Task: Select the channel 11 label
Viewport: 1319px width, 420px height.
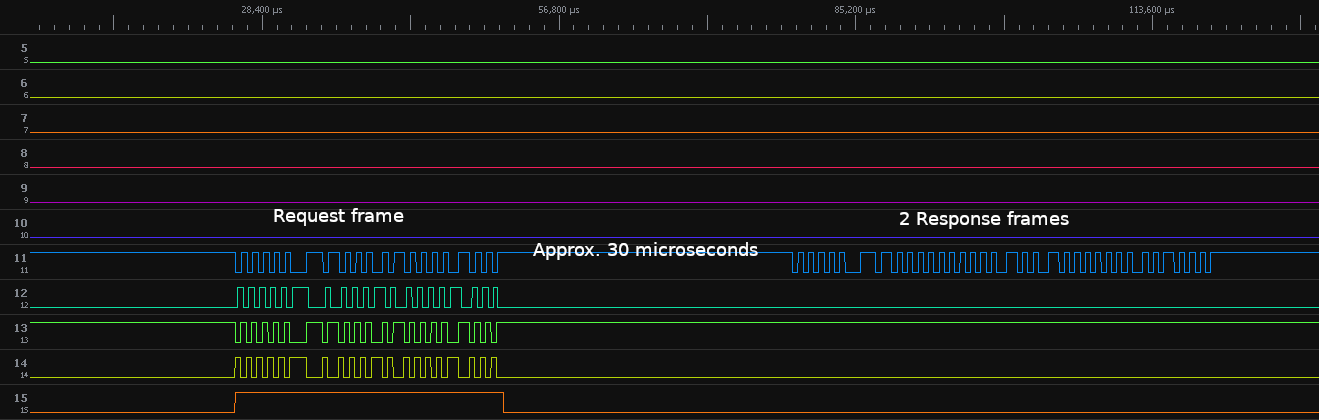Action: pyautogui.click(x=22, y=258)
